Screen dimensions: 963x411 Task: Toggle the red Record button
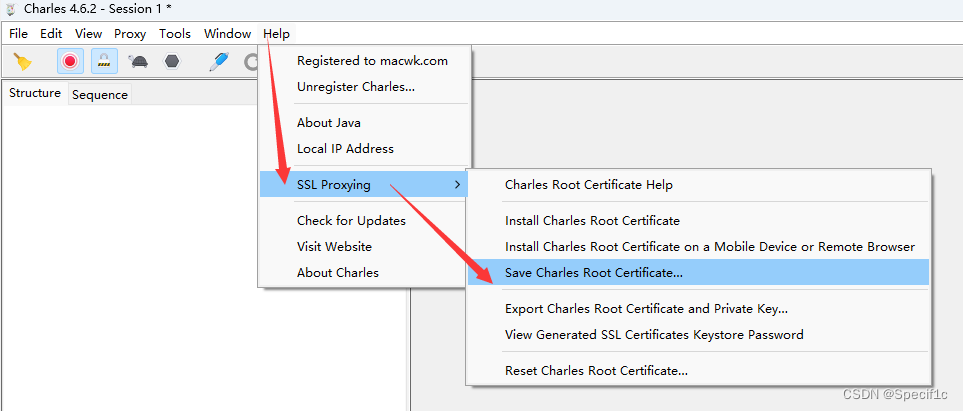coord(70,61)
